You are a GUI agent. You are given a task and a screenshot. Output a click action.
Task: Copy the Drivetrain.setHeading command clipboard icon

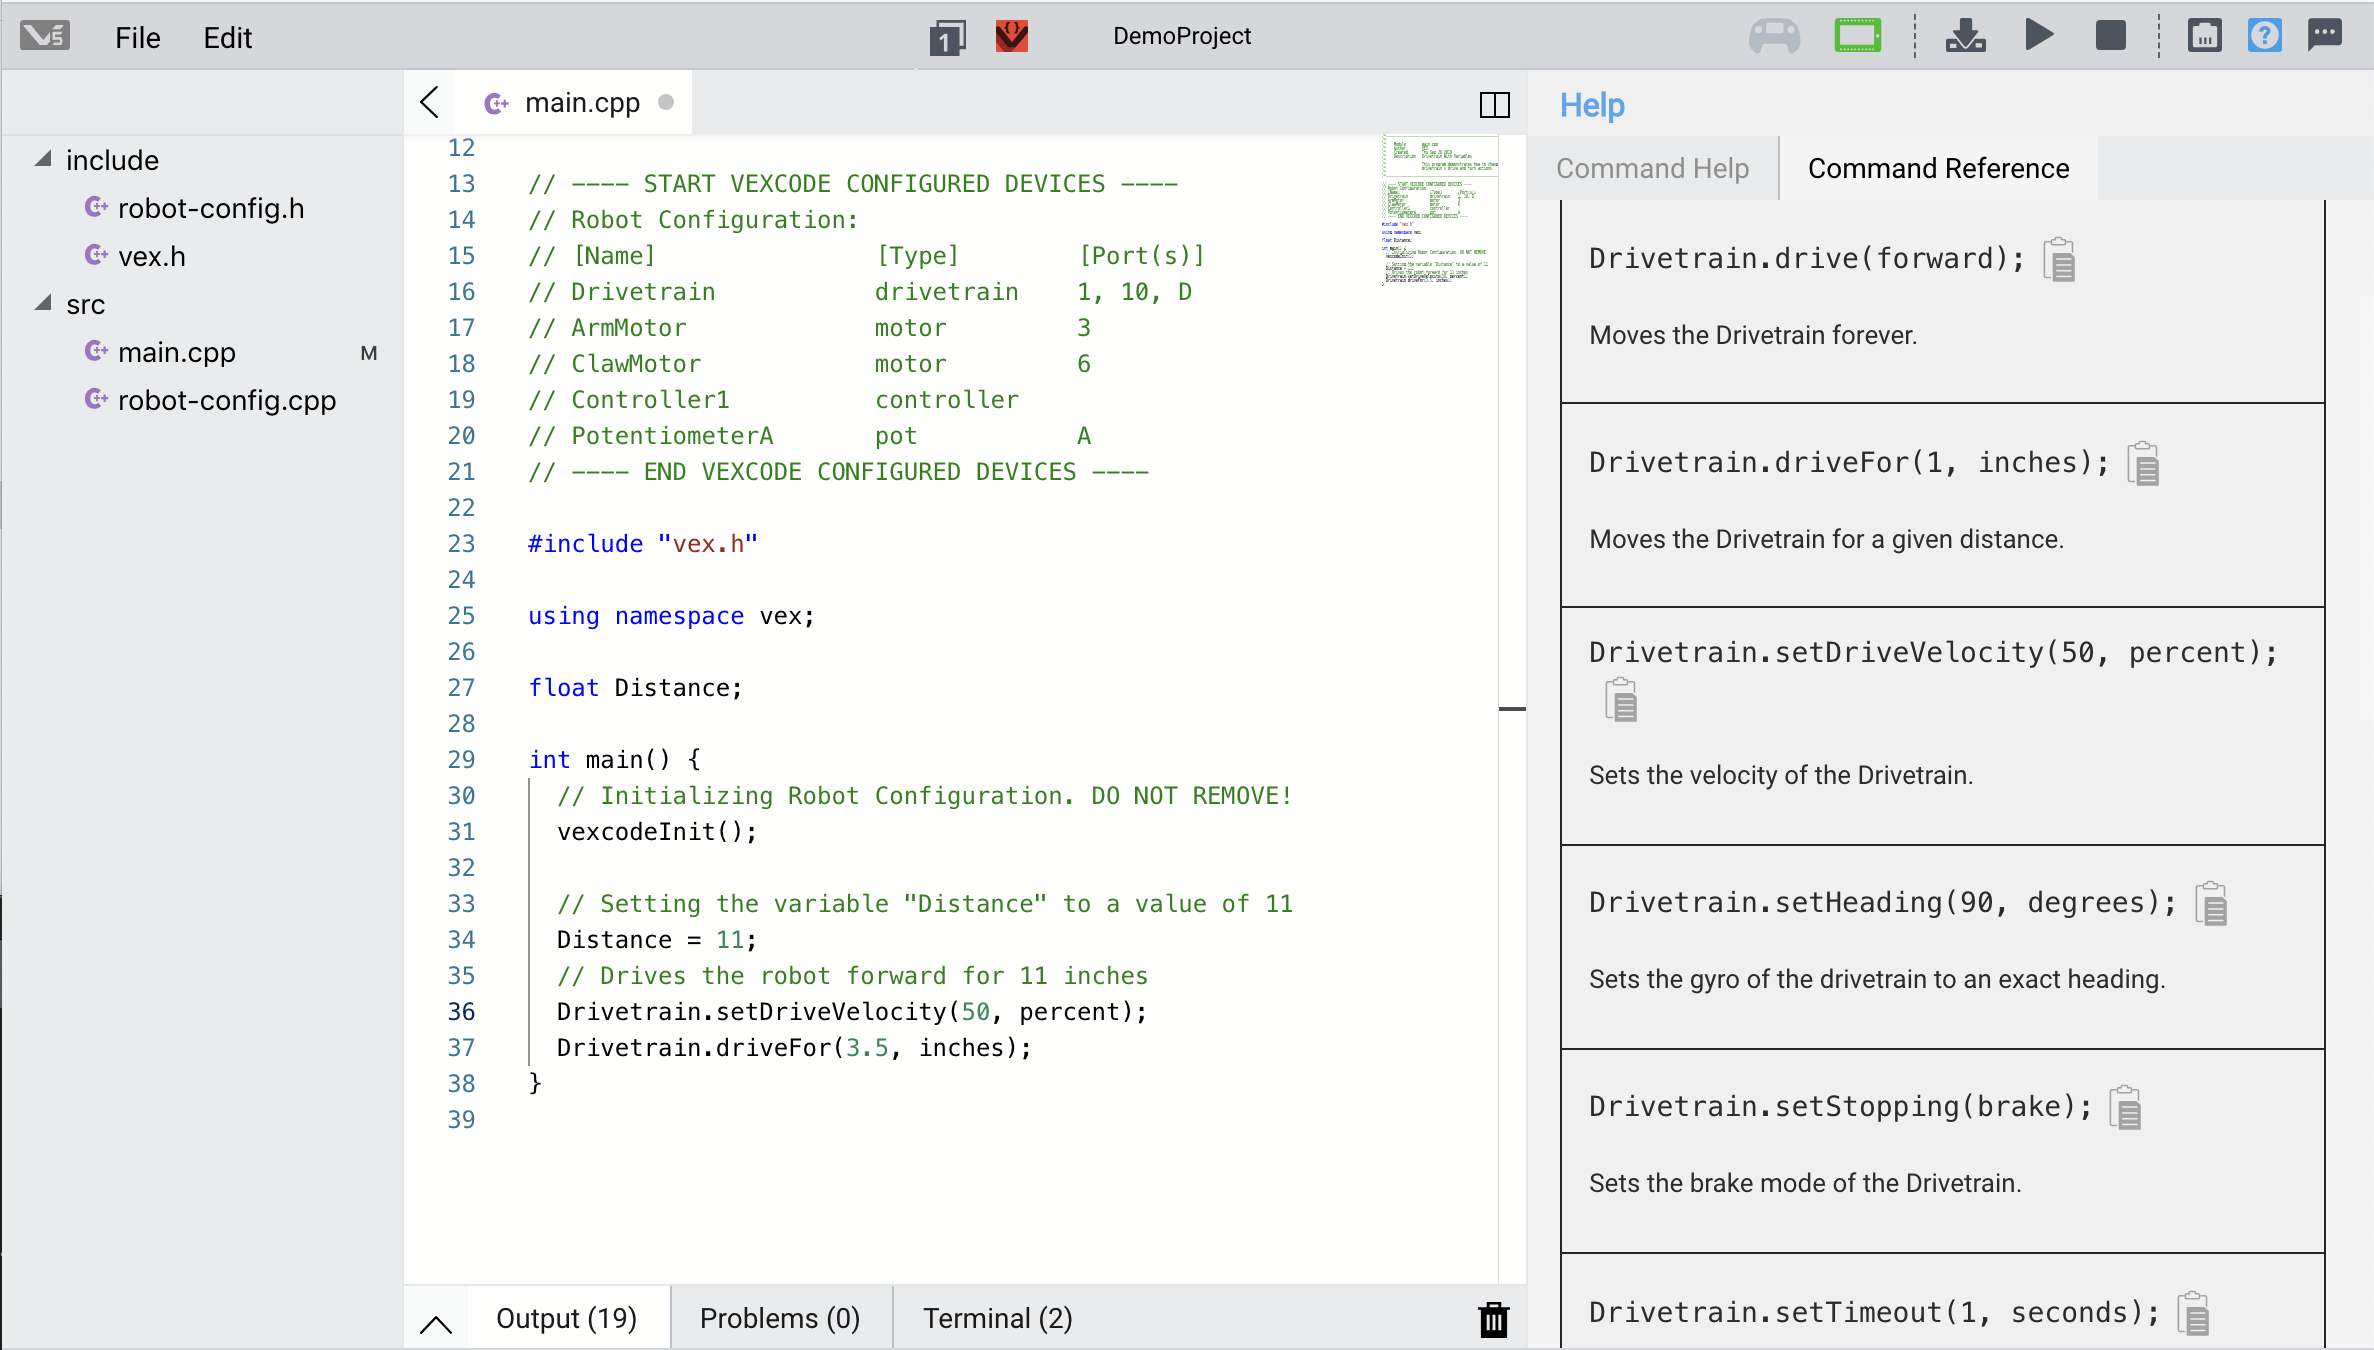(2211, 904)
